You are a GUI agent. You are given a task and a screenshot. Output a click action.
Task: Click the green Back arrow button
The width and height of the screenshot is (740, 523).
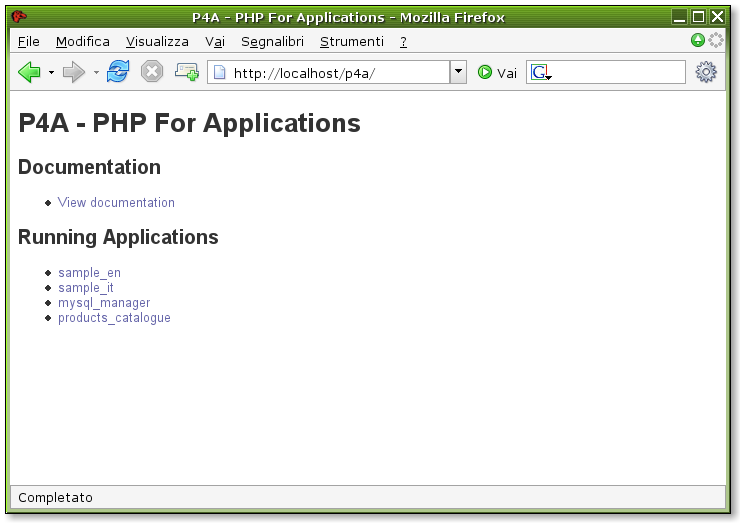[28, 72]
